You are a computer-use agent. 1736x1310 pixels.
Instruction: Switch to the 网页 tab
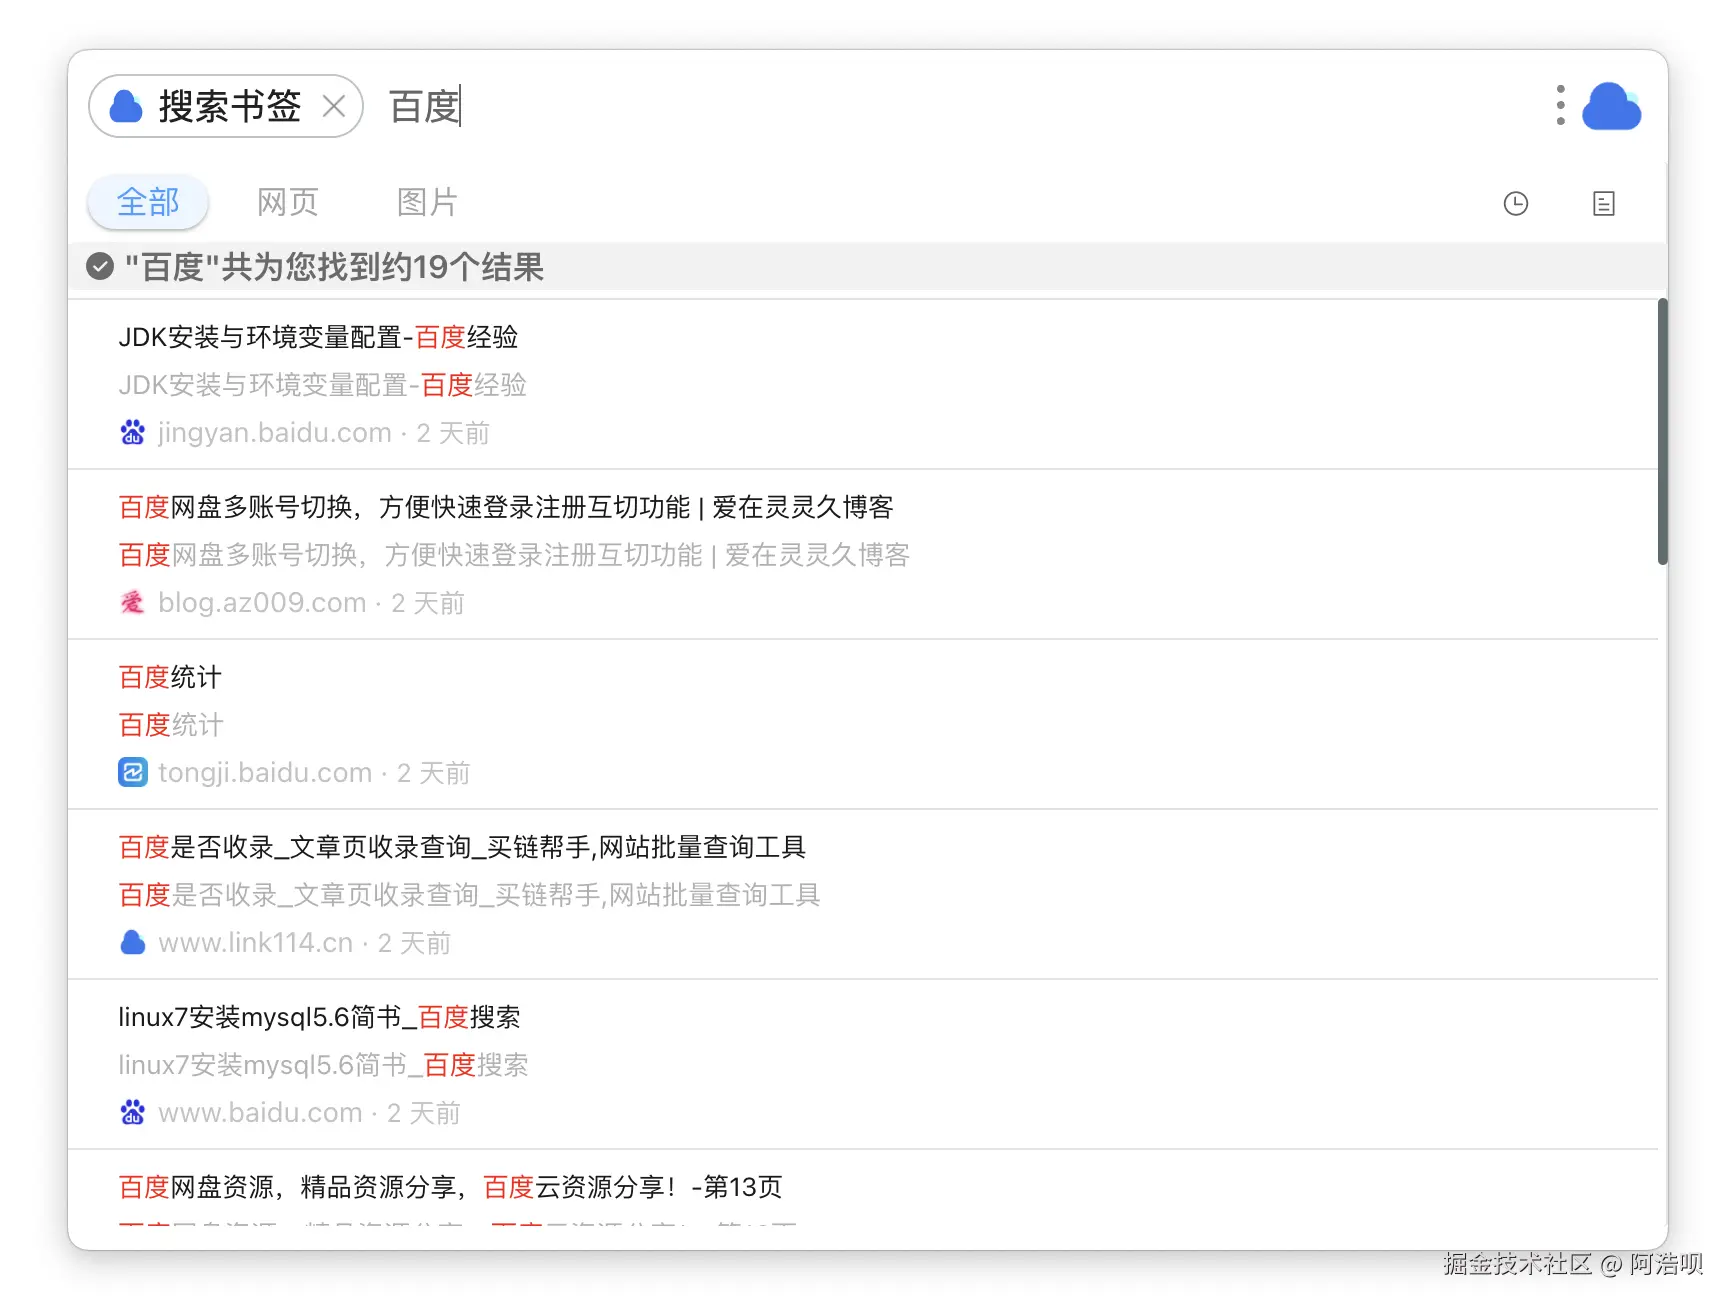coord(288,202)
